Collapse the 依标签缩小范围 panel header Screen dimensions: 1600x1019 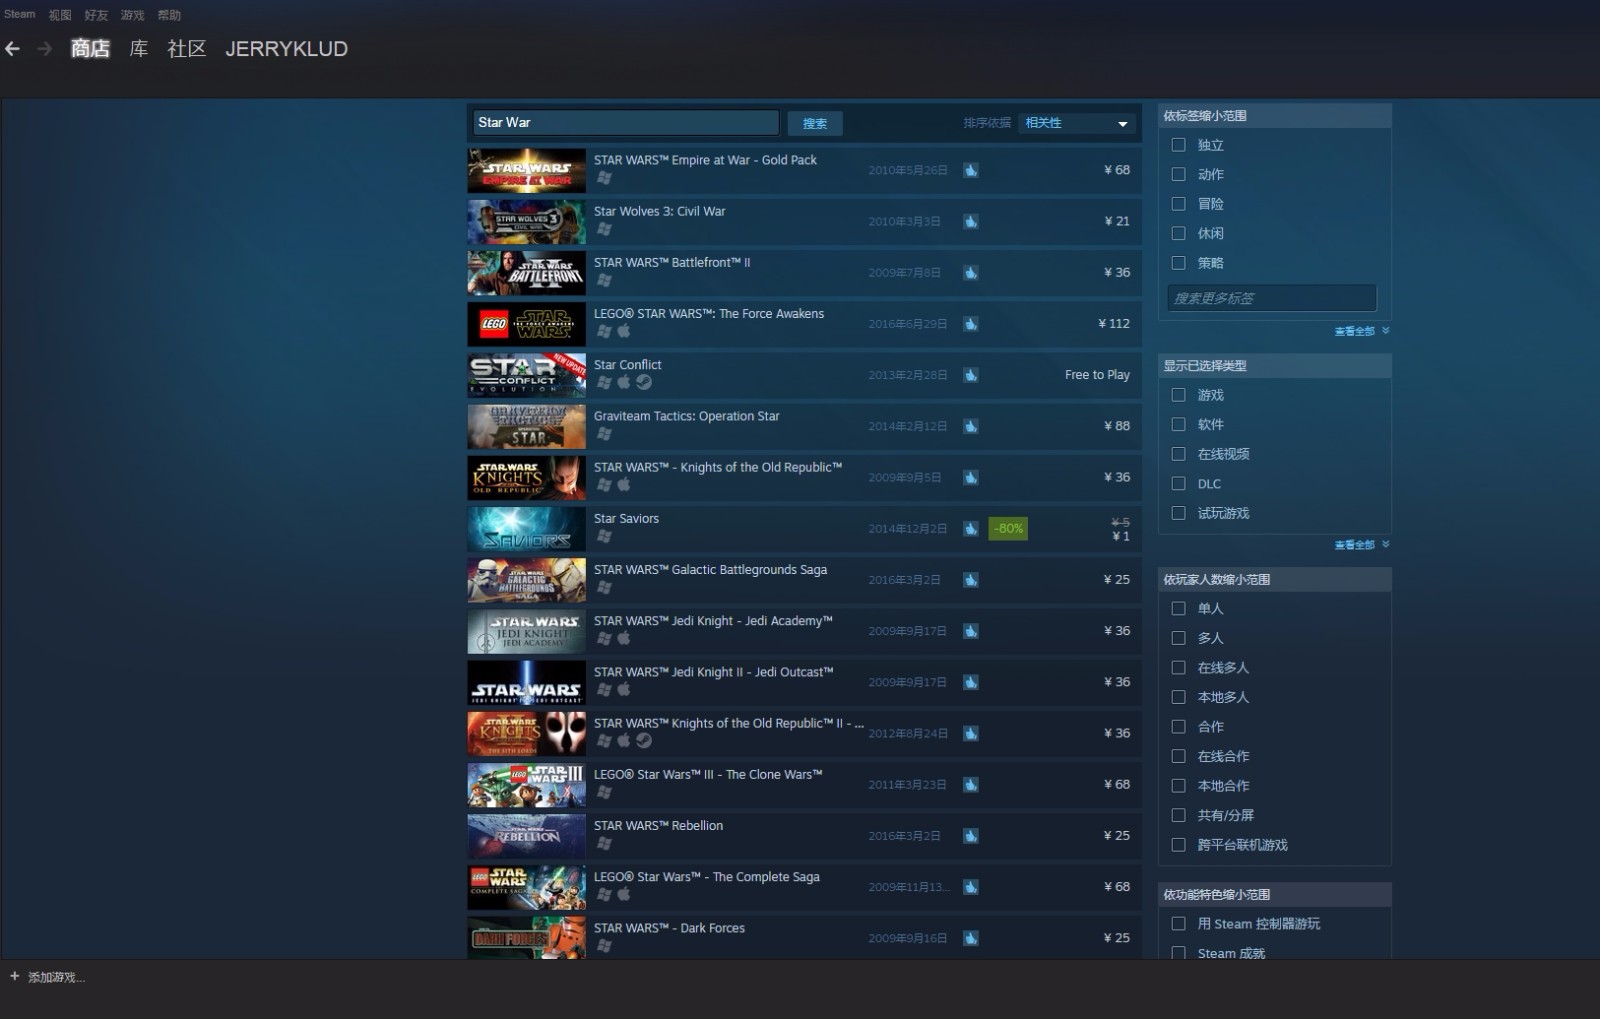(1274, 116)
